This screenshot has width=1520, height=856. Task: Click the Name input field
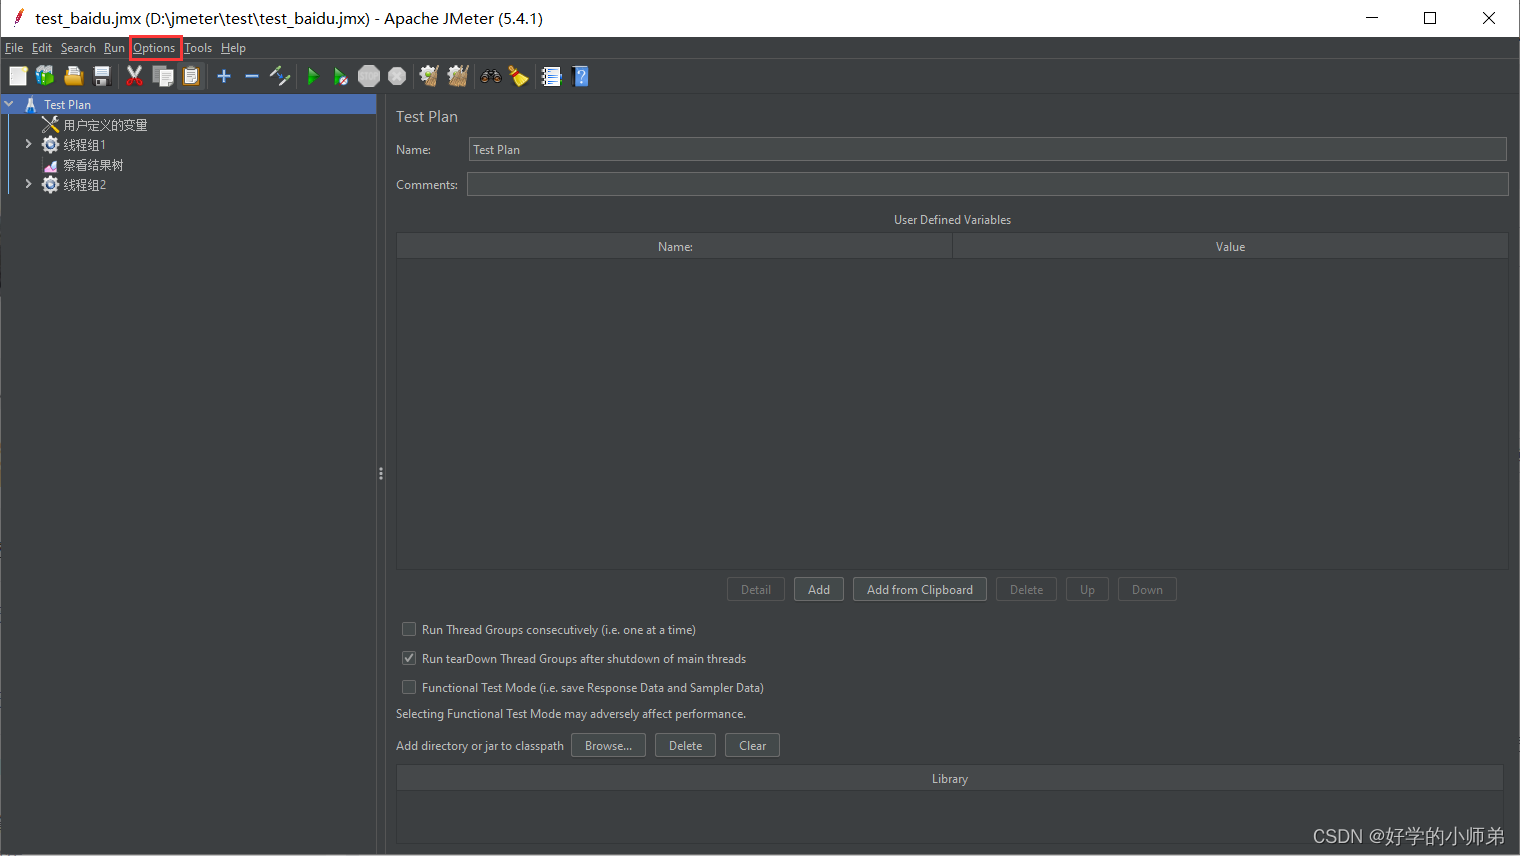[x=987, y=149]
